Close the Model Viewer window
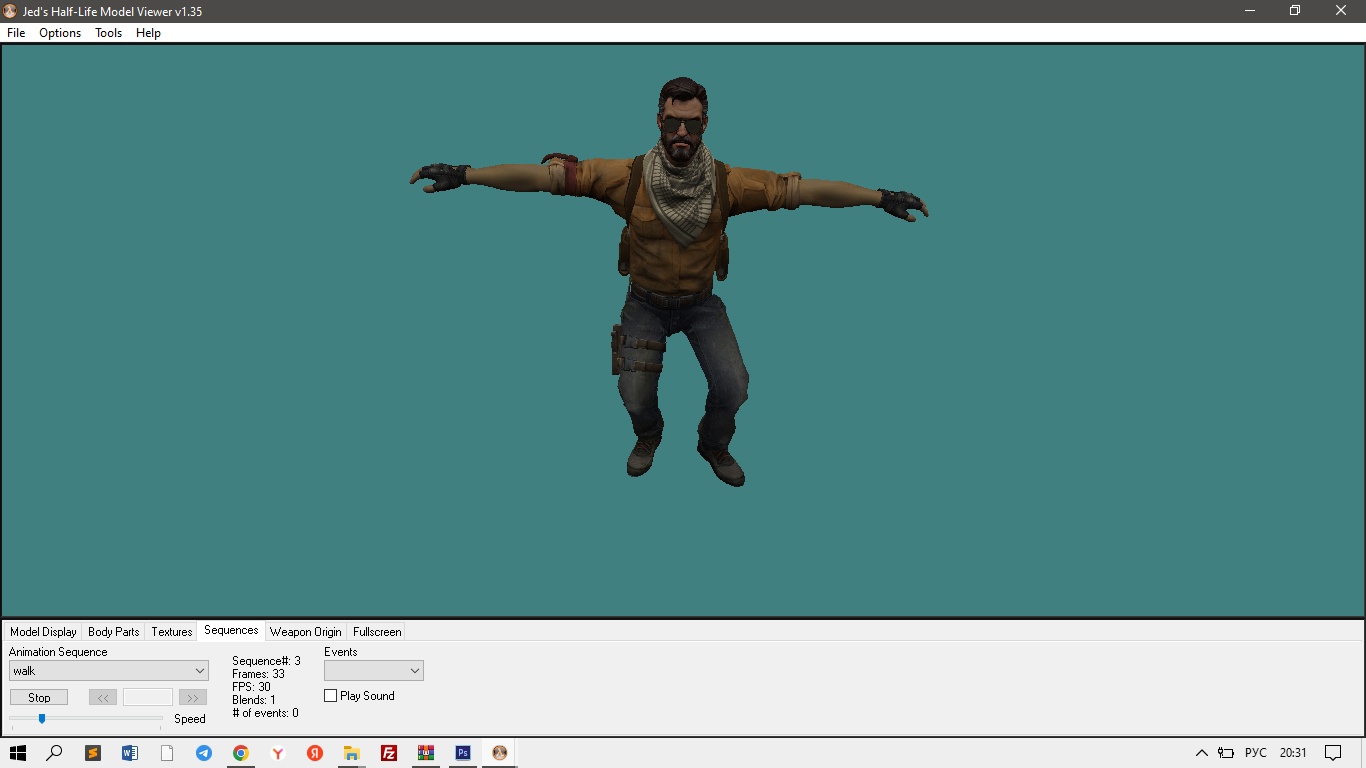This screenshot has height=768, width=1366. (1342, 11)
